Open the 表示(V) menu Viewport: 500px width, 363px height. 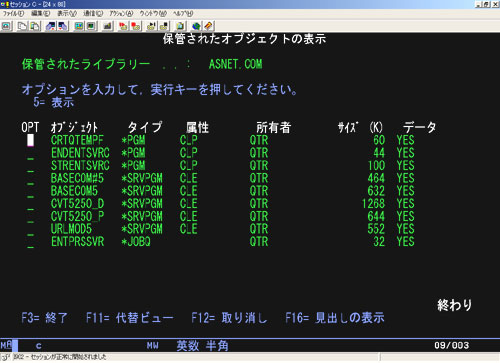point(67,14)
